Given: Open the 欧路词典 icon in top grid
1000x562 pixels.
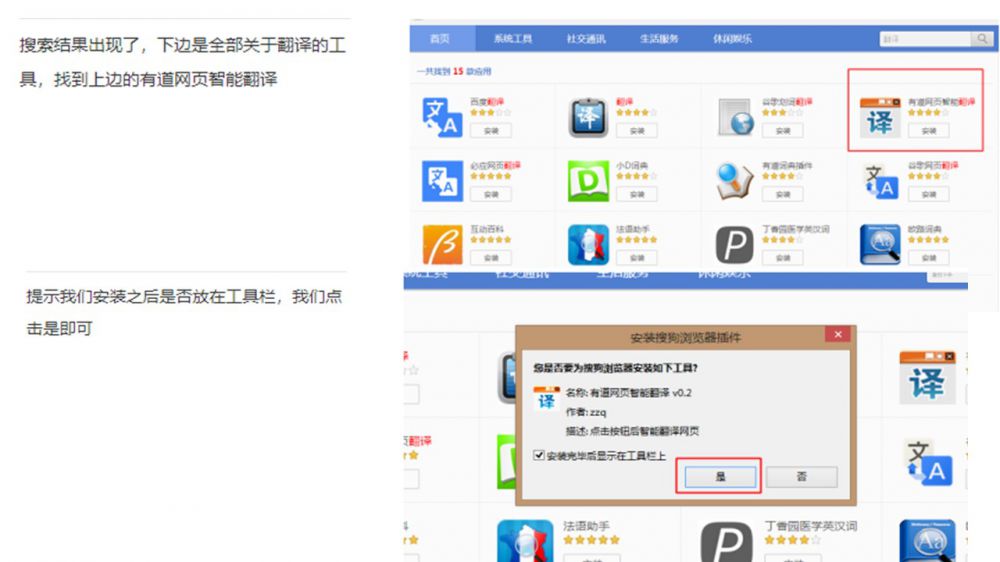Looking at the screenshot, I should pos(879,244).
